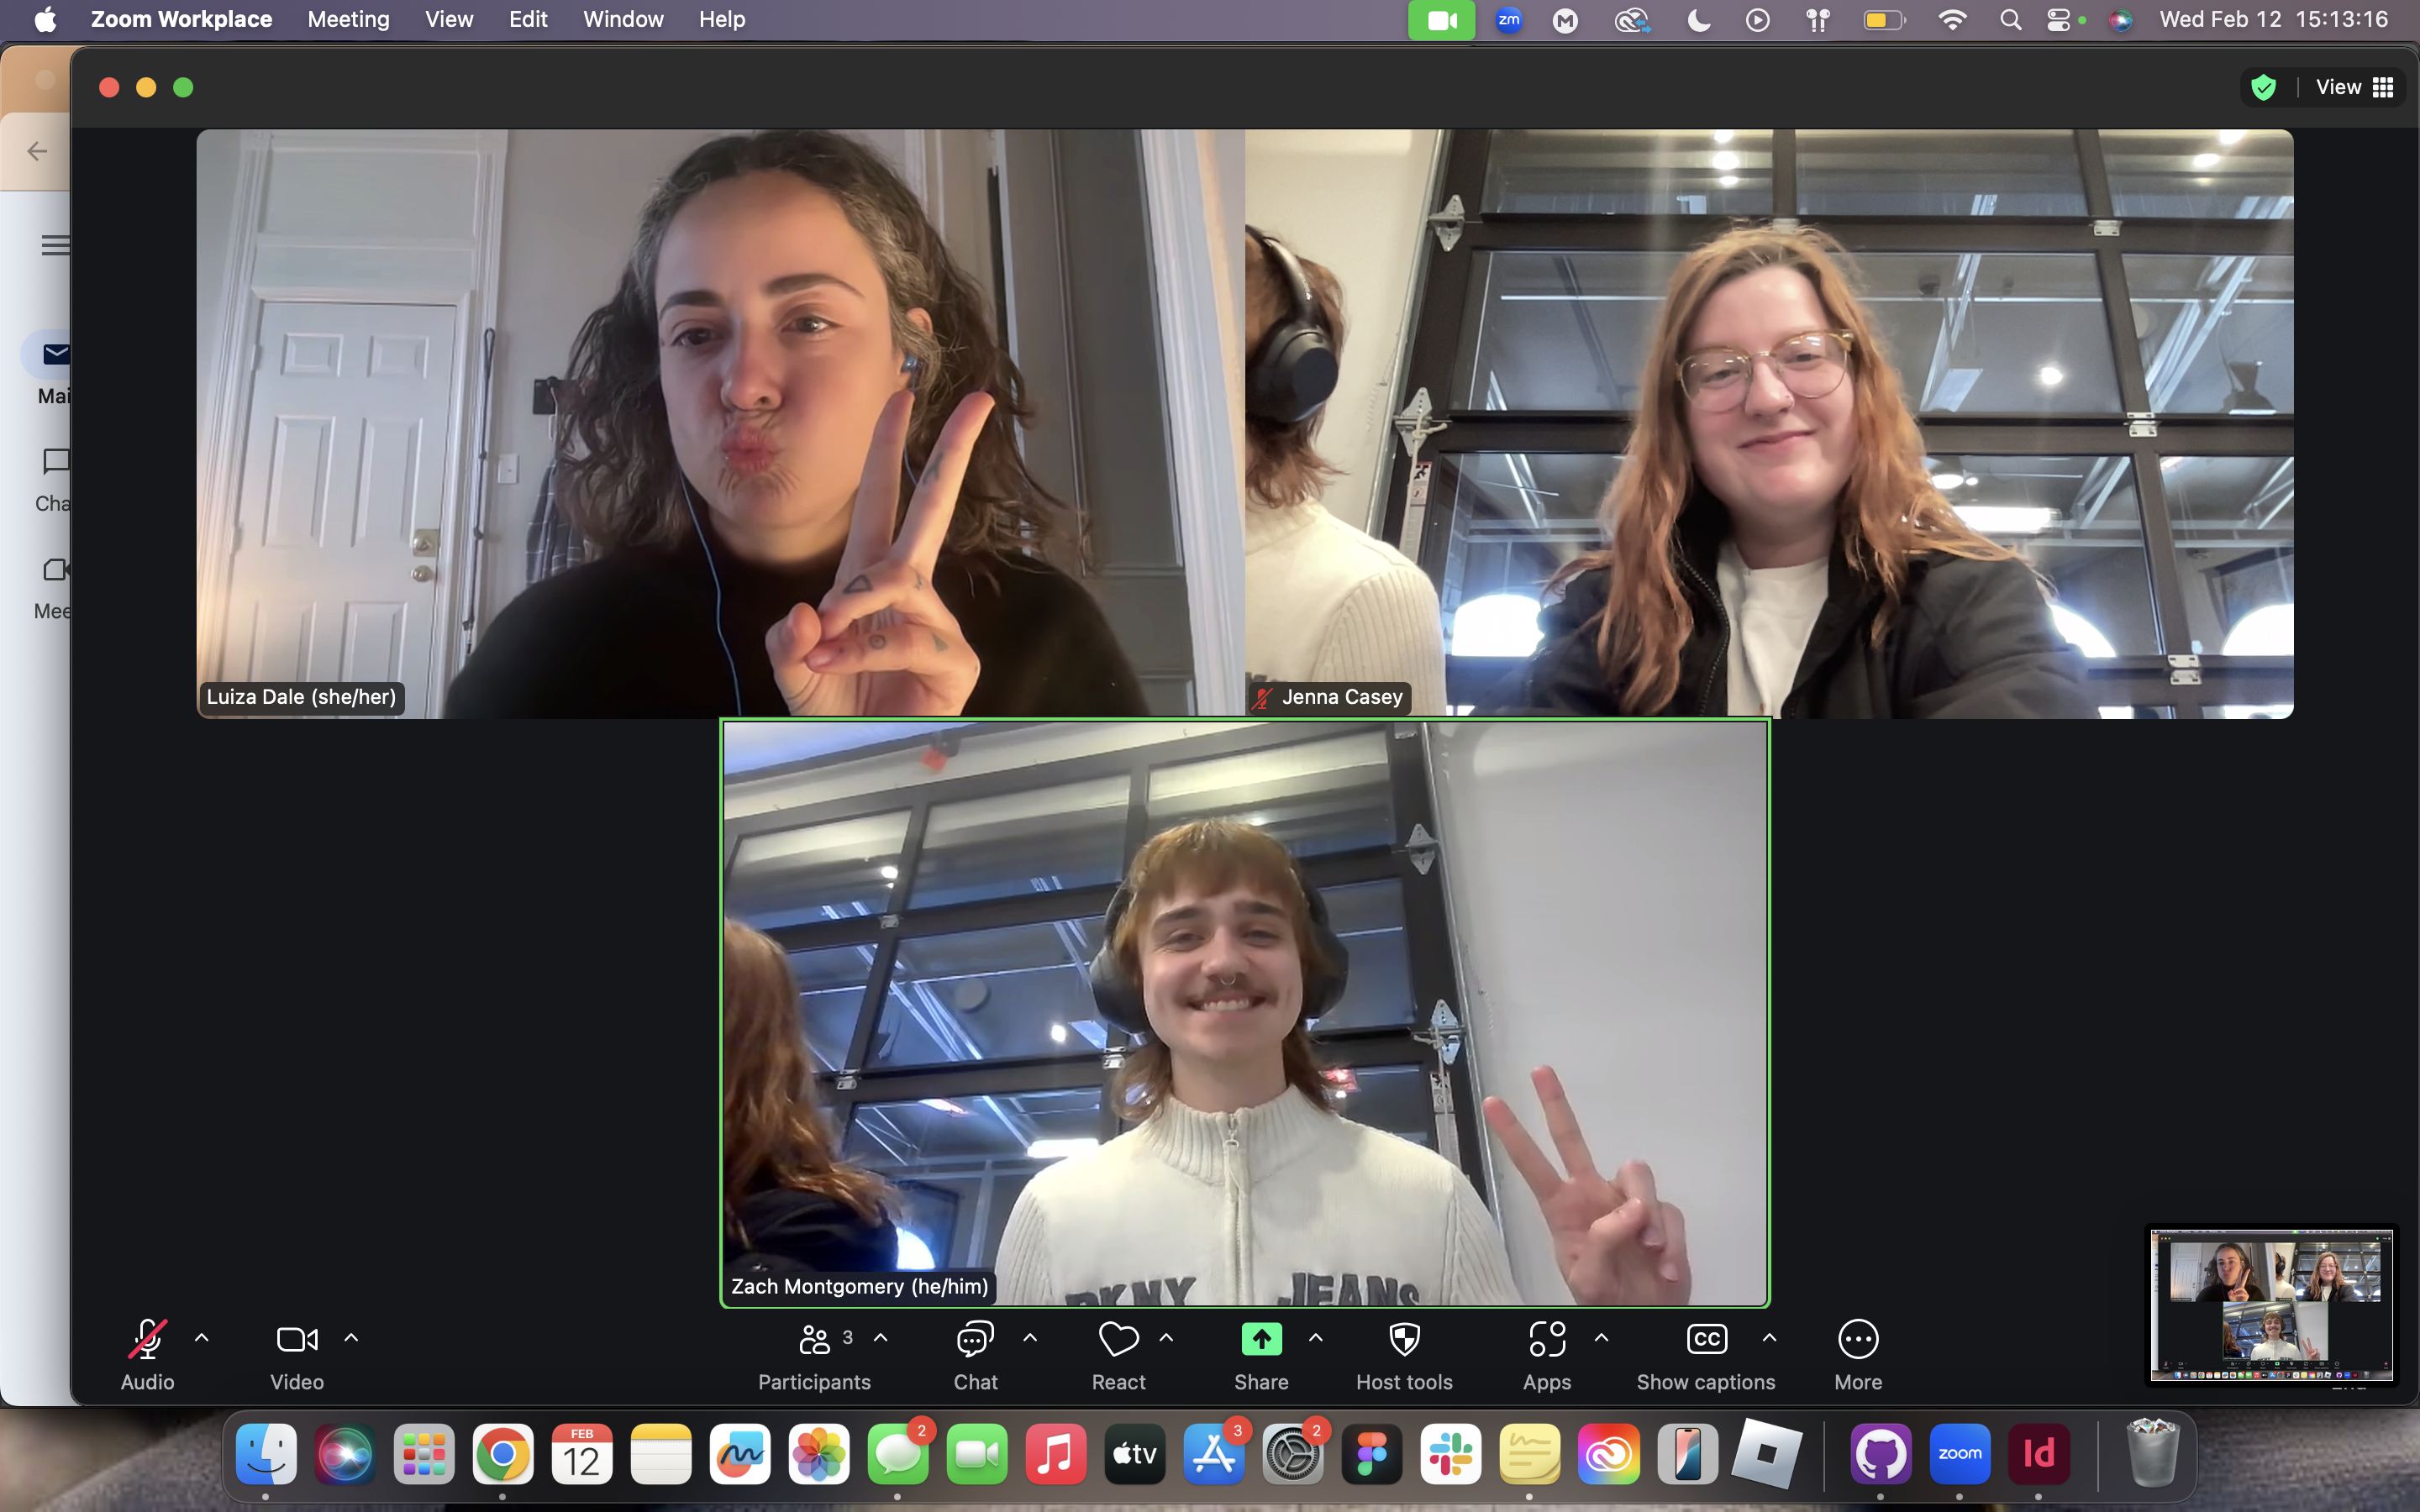Click the screen preview thumbnail
Viewport: 2420px width, 1512px height.
point(2271,1305)
